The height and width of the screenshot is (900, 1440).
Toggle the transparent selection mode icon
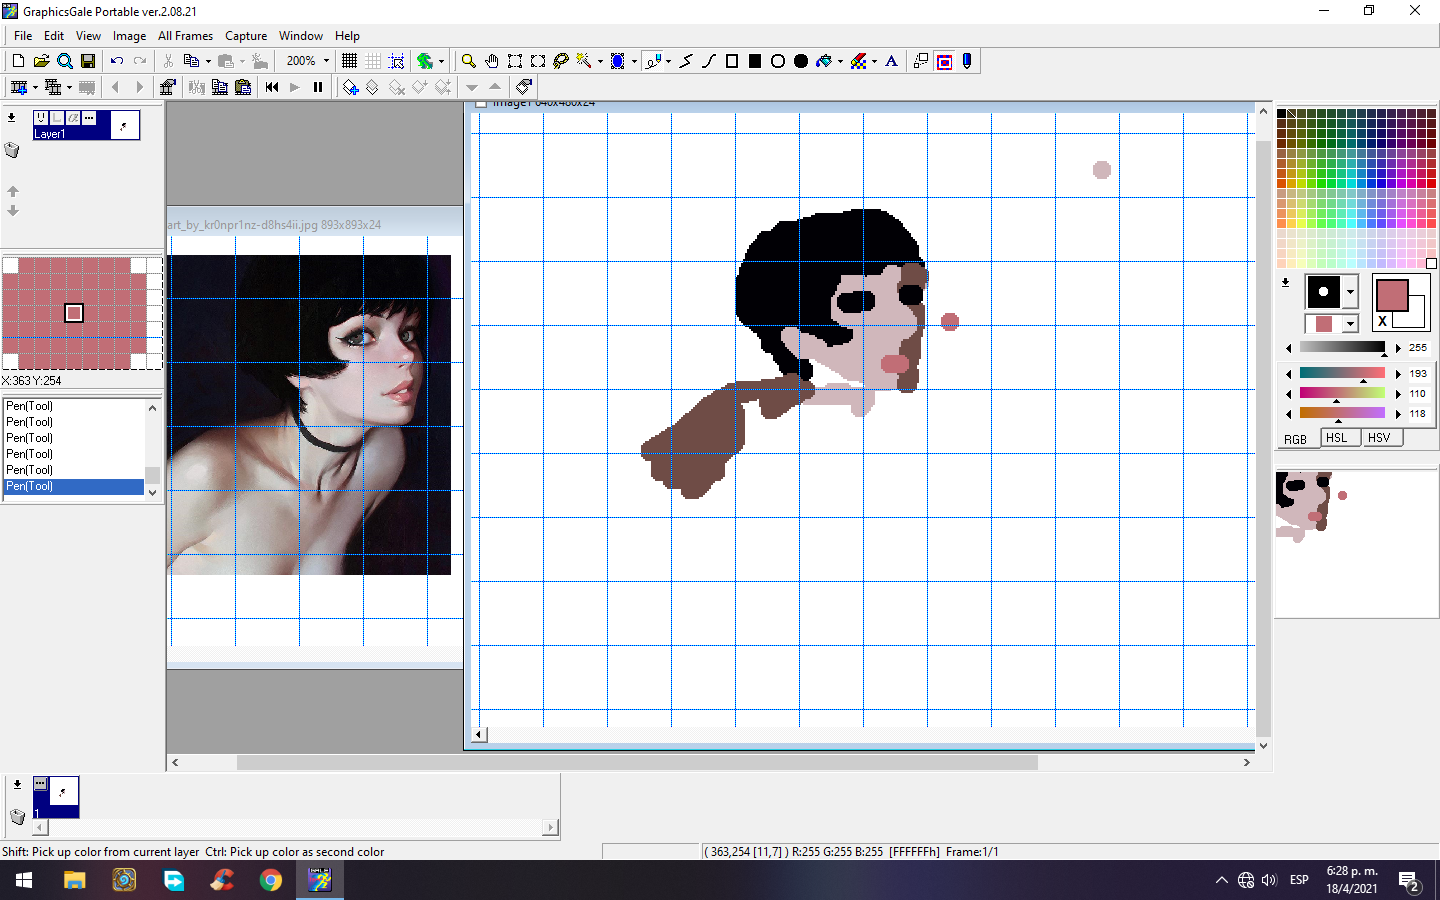945,61
